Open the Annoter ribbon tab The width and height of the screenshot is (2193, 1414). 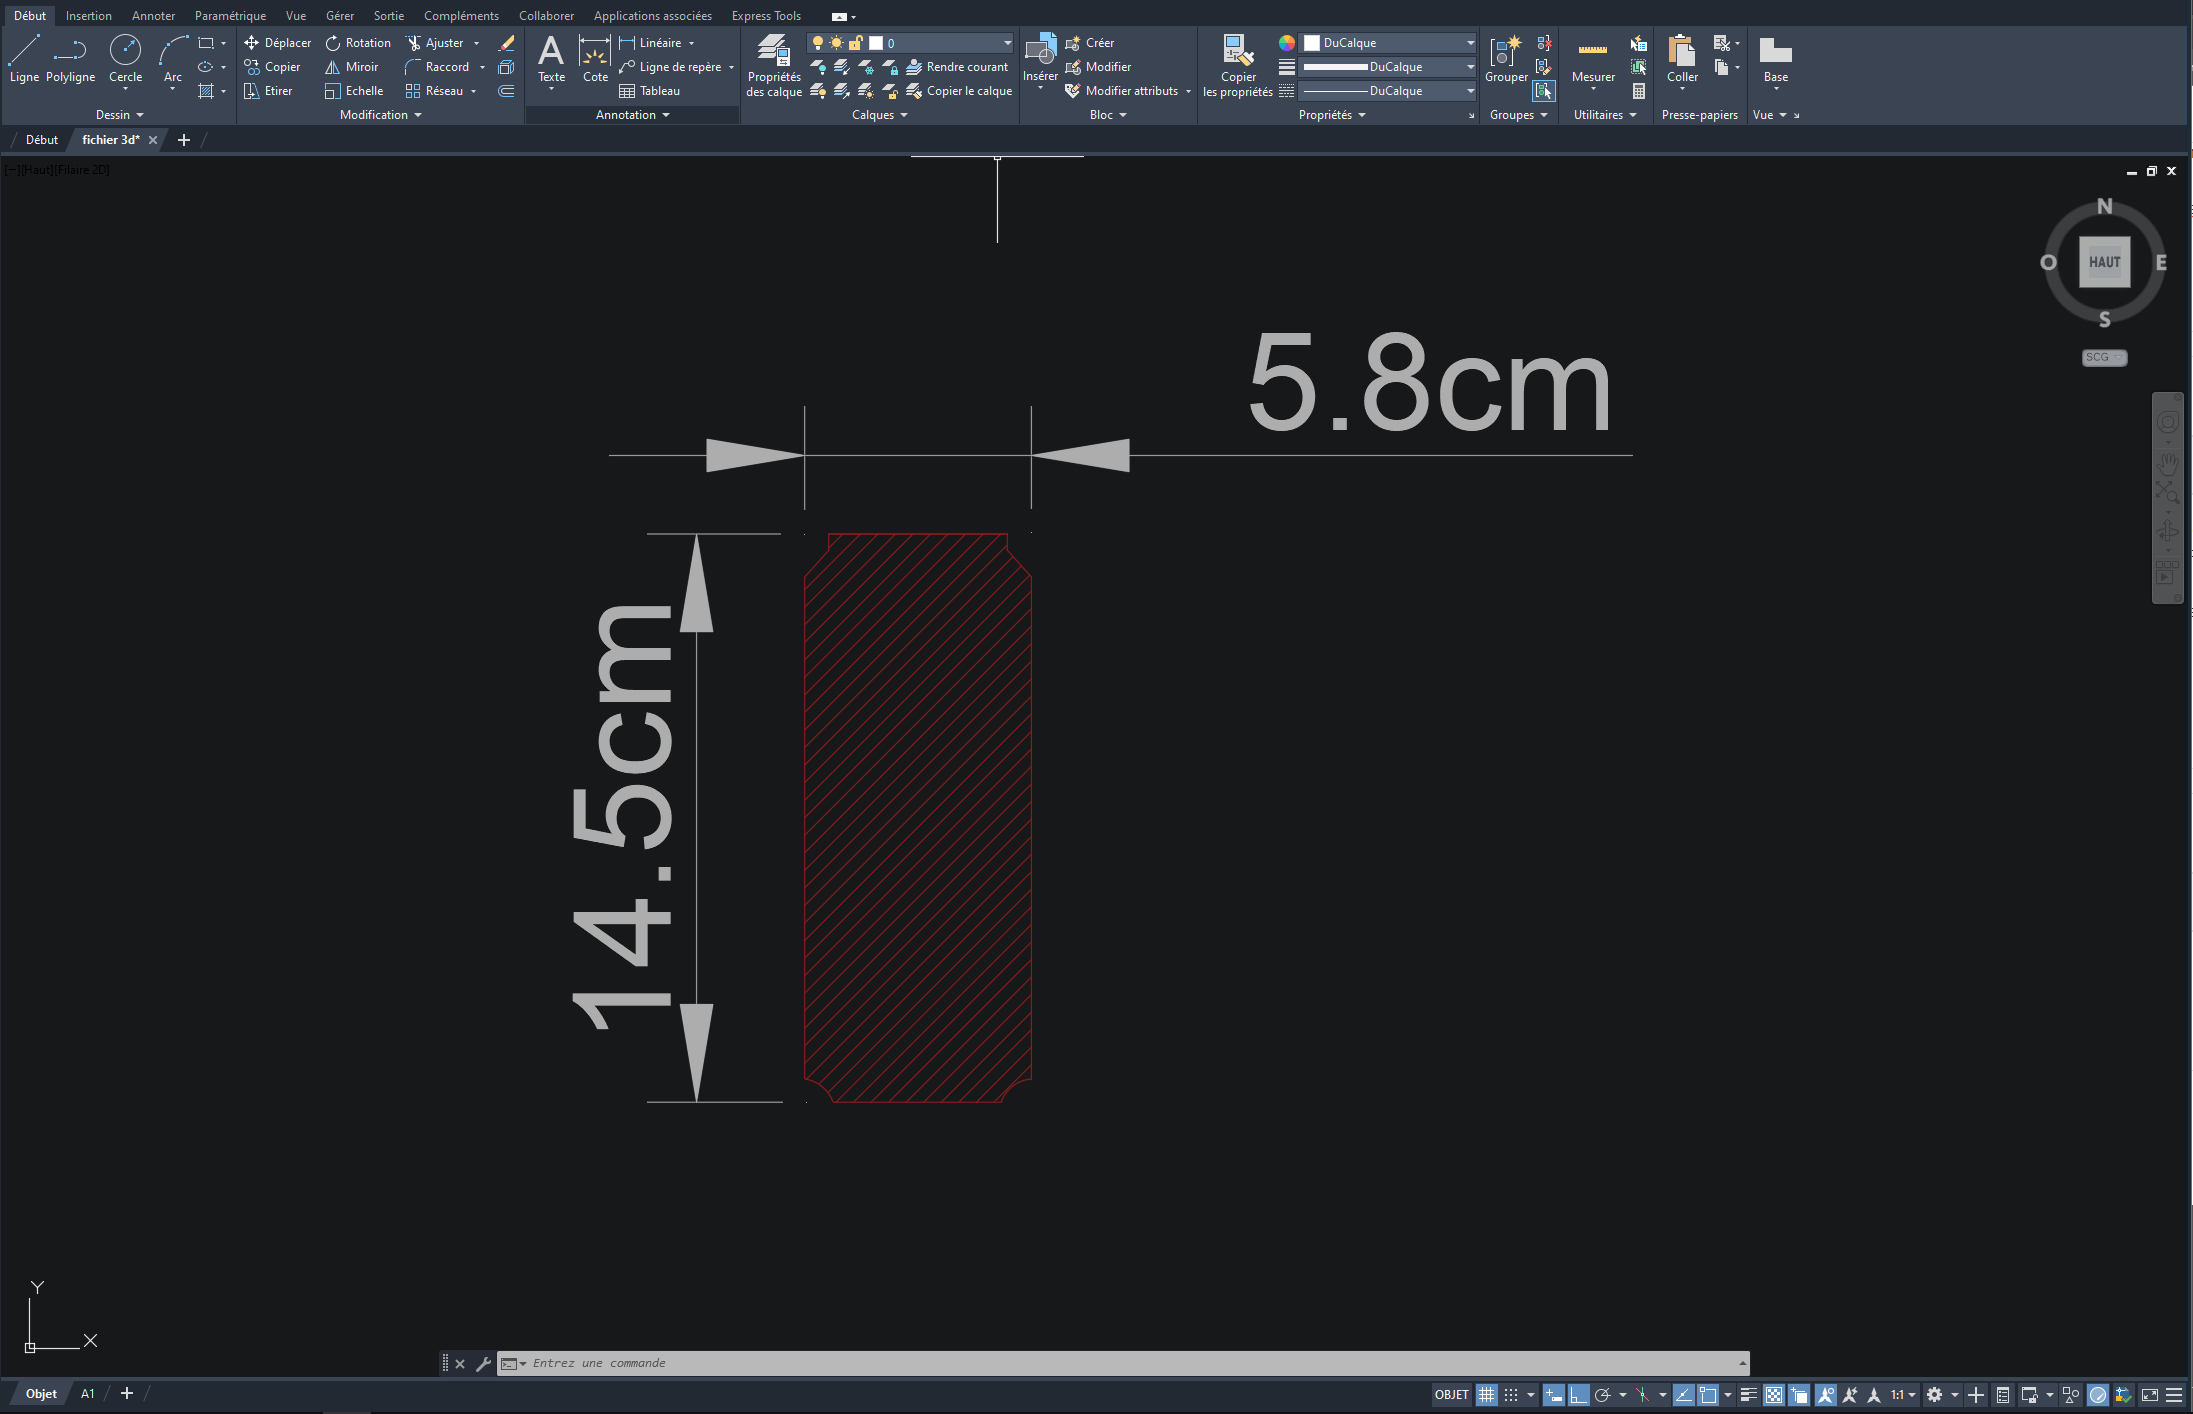[x=153, y=15]
